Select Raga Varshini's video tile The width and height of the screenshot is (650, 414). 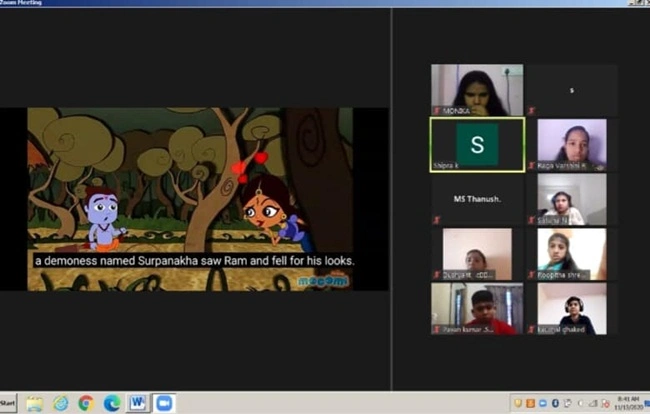click(572, 145)
